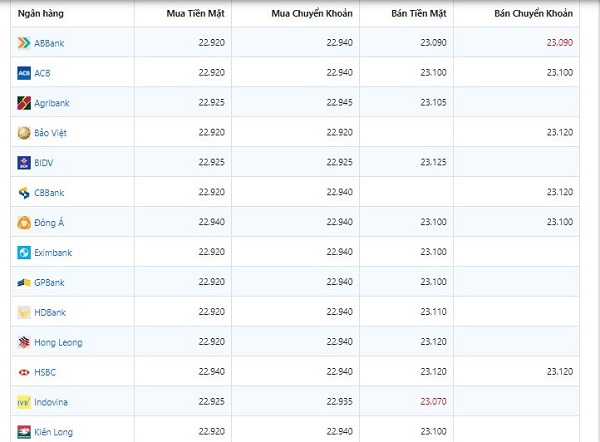Click the ACB bank logo icon
600x442 pixels.
click(24, 73)
